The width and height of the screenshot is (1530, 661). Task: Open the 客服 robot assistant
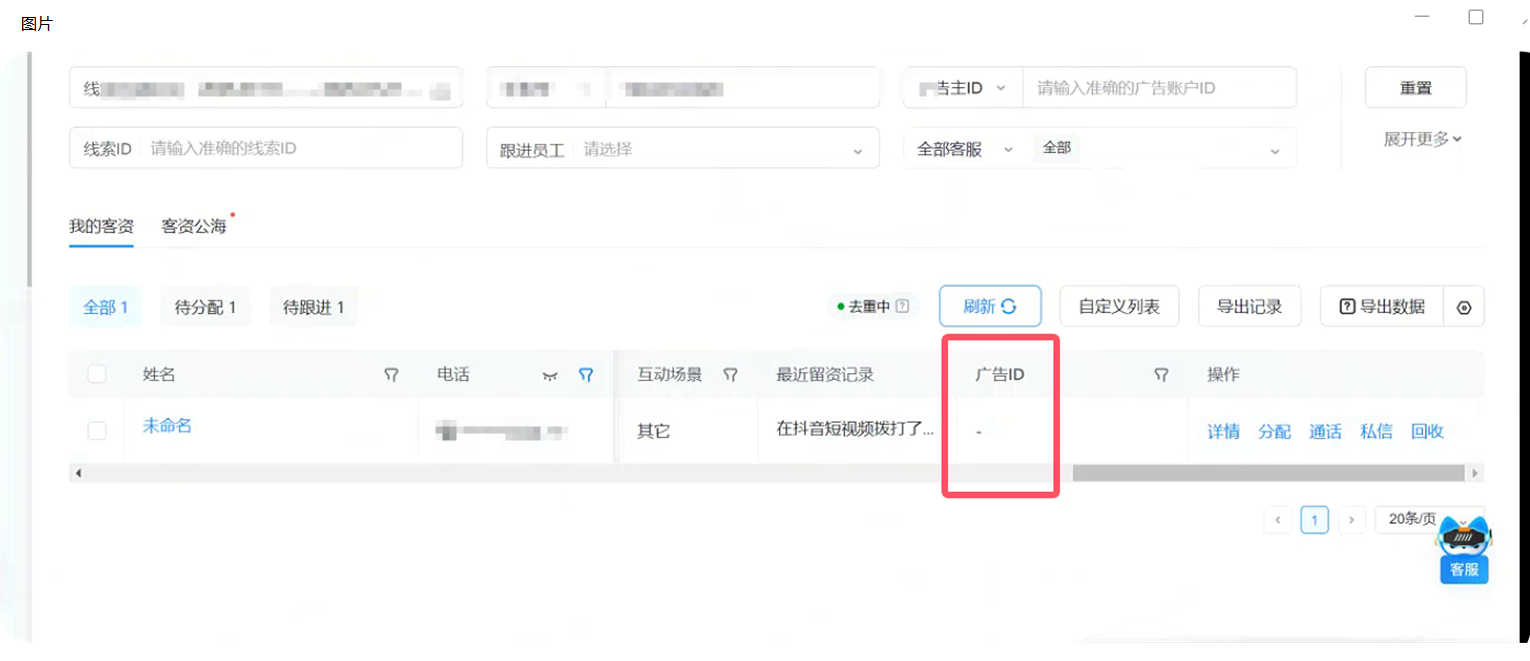(x=1464, y=550)
